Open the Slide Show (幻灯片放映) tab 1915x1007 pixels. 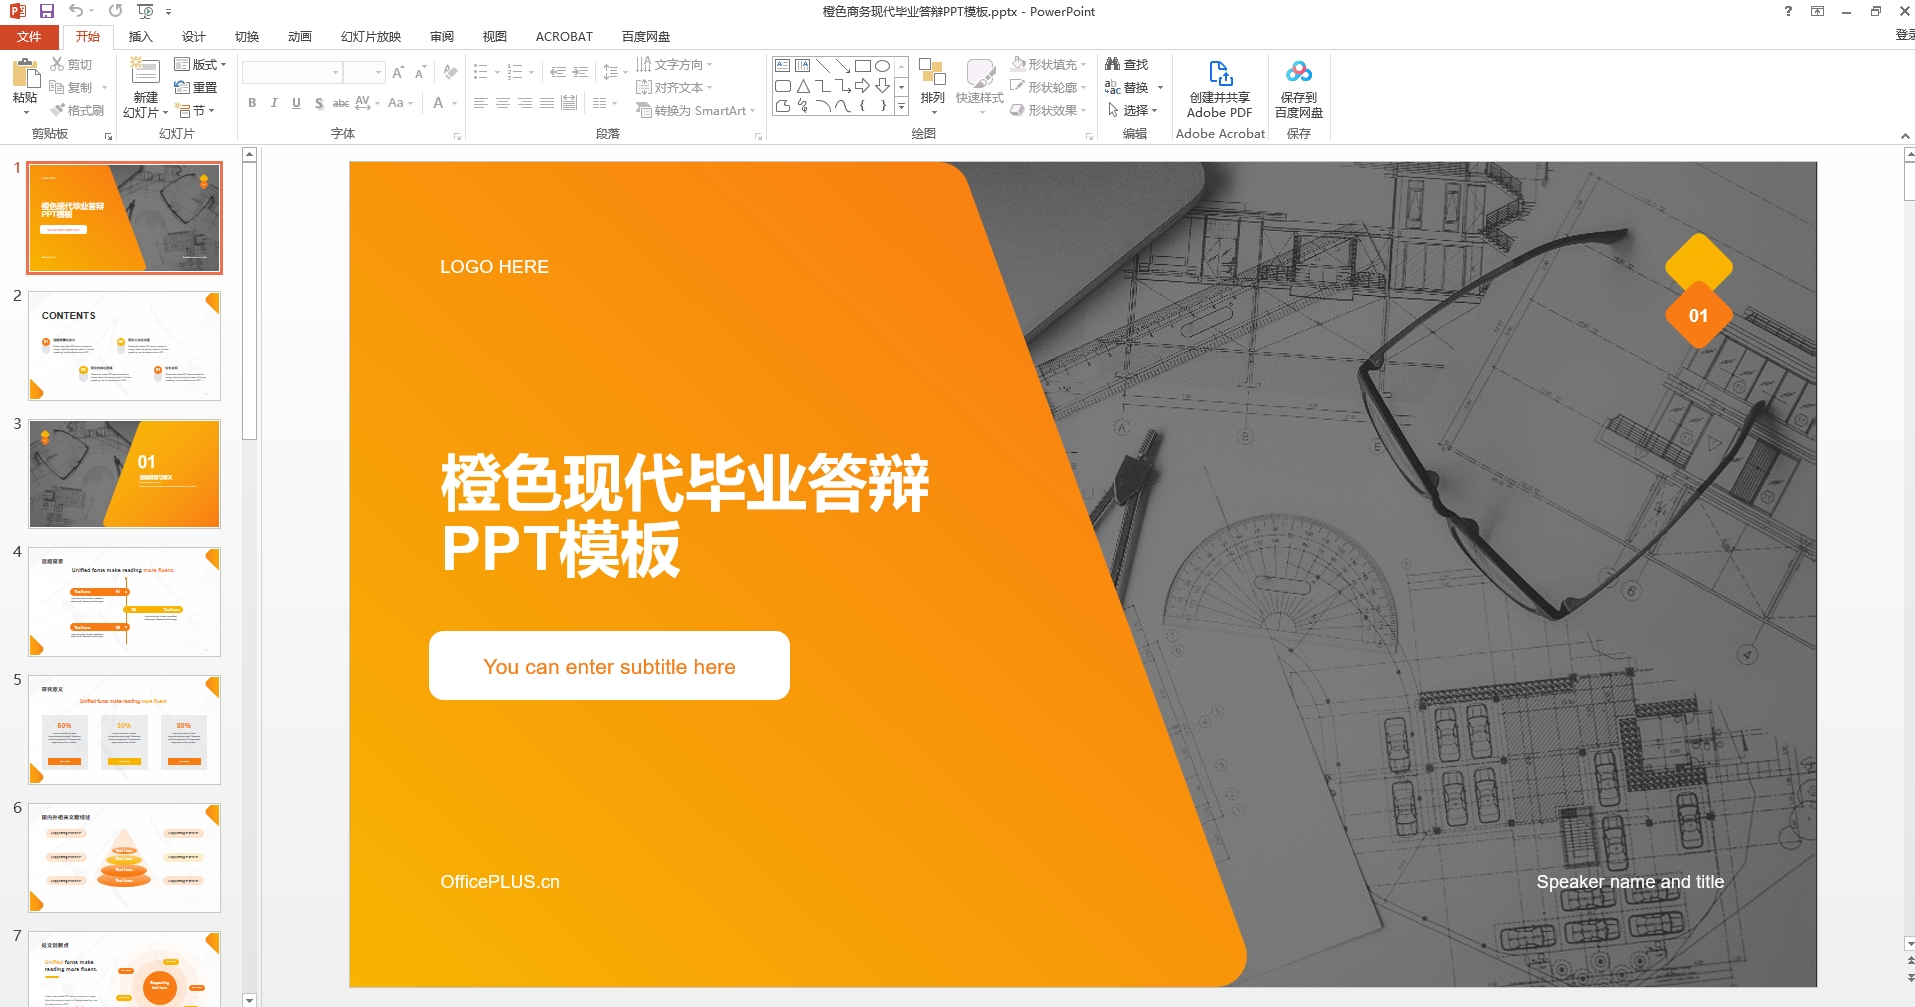370,37
